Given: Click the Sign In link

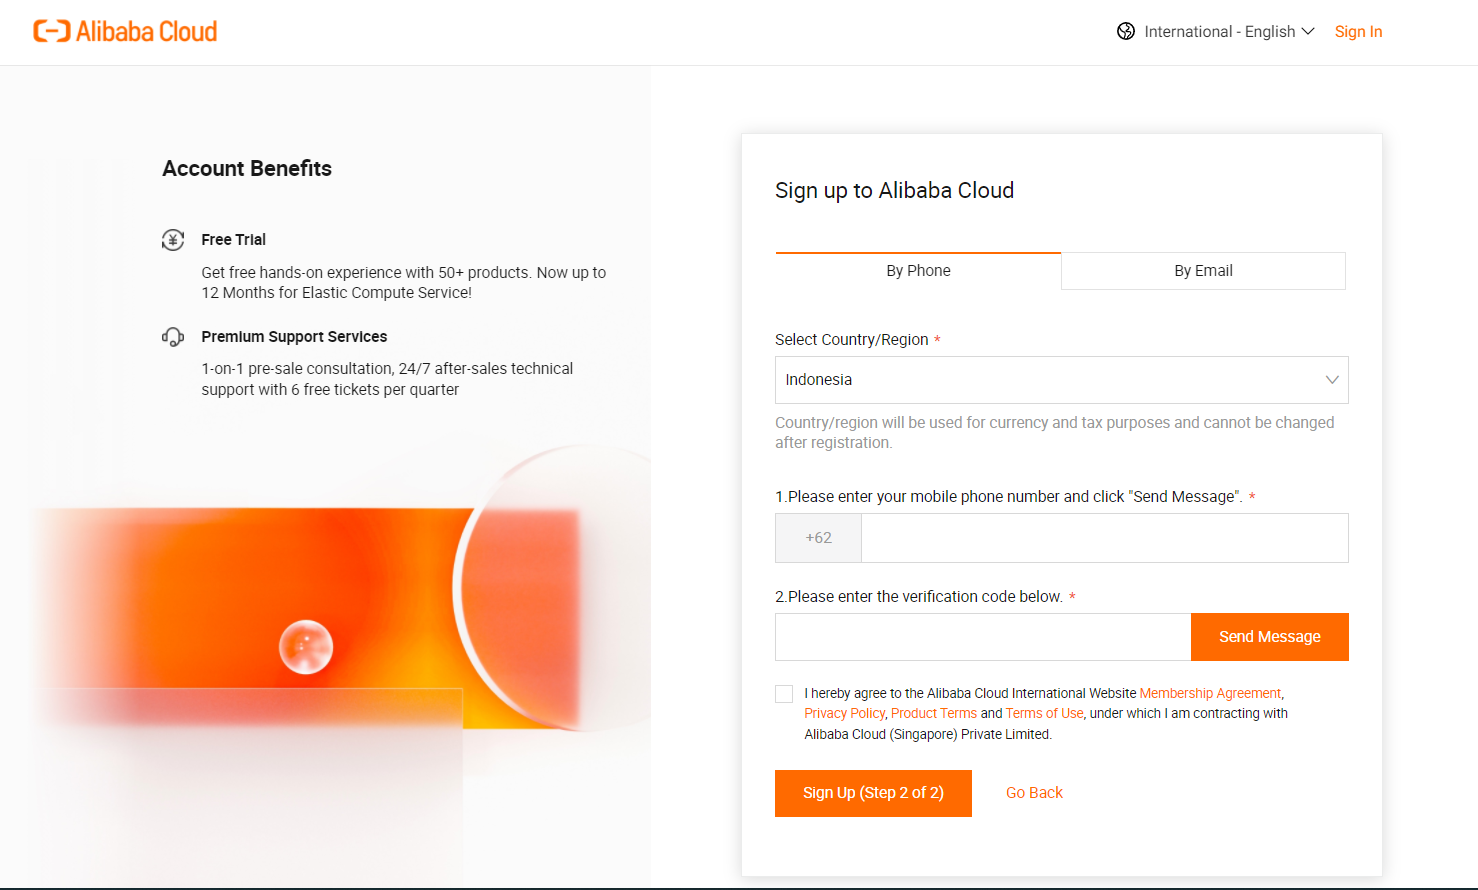Looking at the screenshot, I should [1358, 31].
